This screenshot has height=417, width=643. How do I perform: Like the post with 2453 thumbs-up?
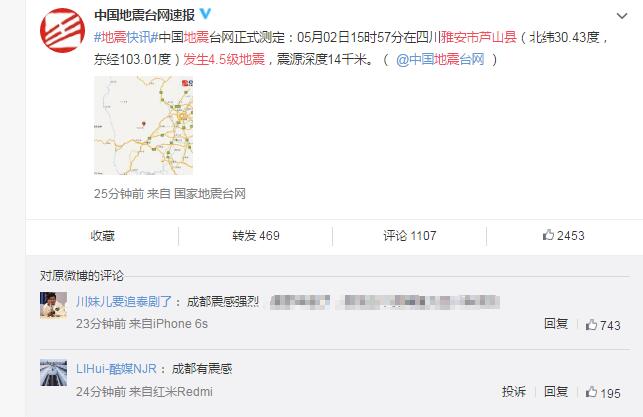pyautogui.click(x=563, y=236)
